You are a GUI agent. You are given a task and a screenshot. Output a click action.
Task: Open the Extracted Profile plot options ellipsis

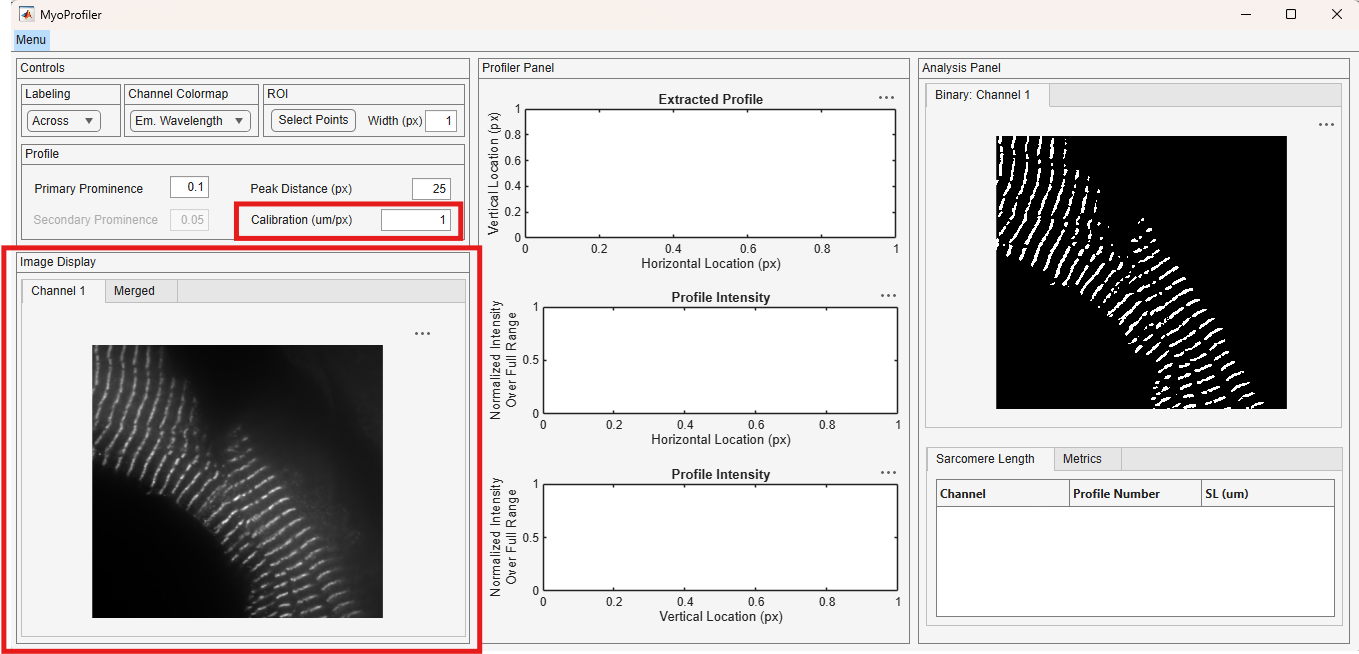(x=886, y=98)
